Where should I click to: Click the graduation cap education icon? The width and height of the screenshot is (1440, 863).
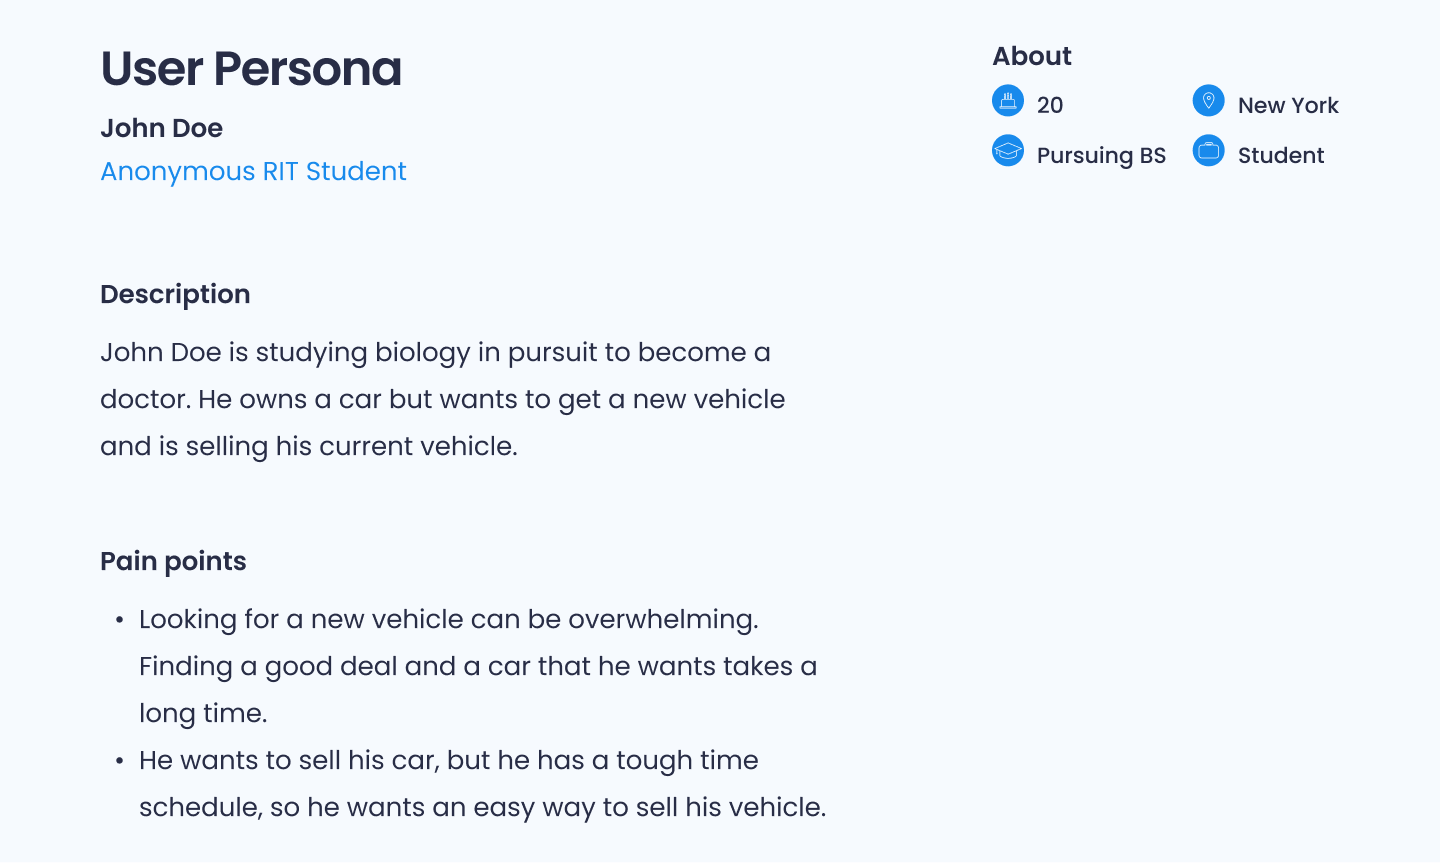point(1008,151)
